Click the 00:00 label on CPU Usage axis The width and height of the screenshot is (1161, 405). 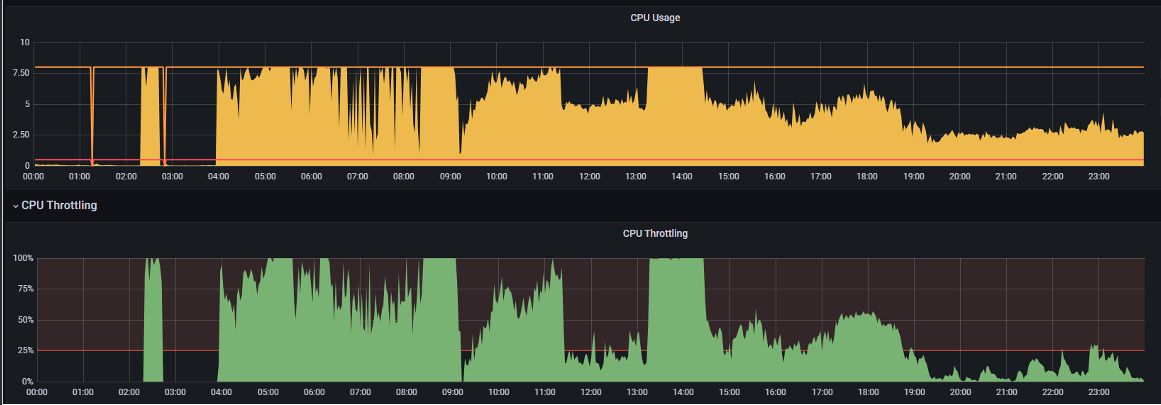point(33,176)
